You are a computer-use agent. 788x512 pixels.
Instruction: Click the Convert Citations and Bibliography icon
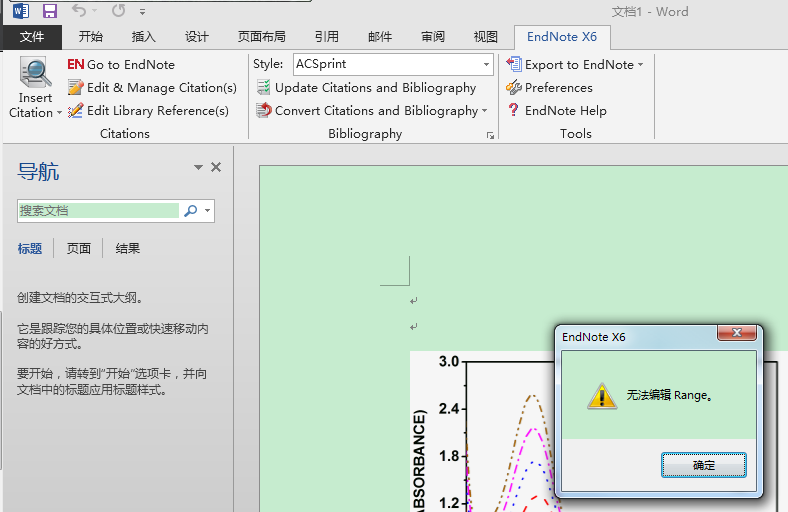263,110
